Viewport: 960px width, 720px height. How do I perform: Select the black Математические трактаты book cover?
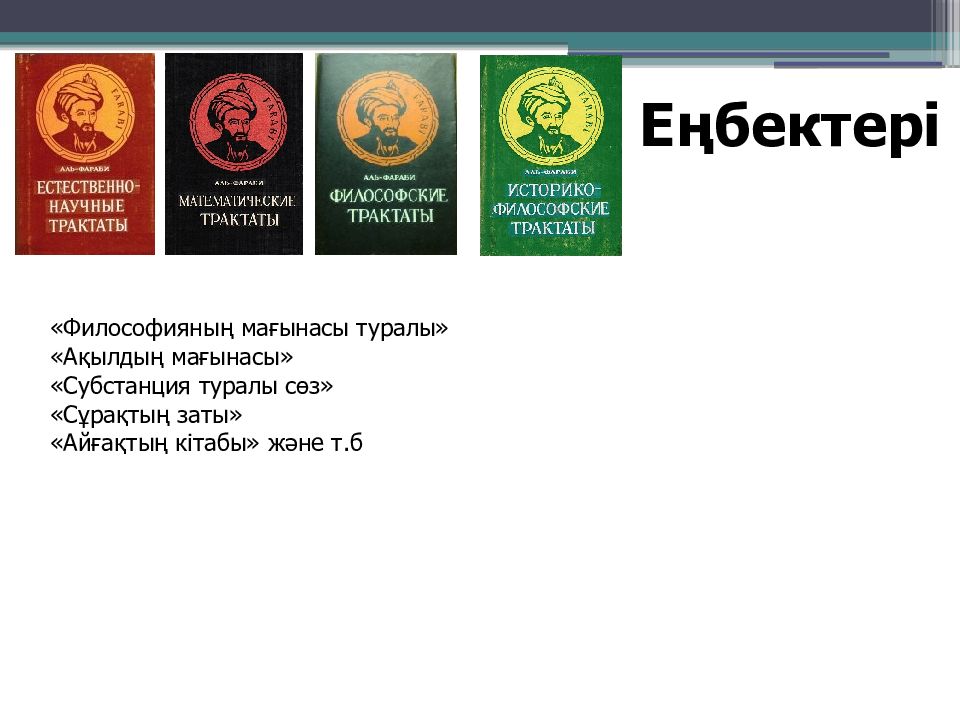coord(234,154)
